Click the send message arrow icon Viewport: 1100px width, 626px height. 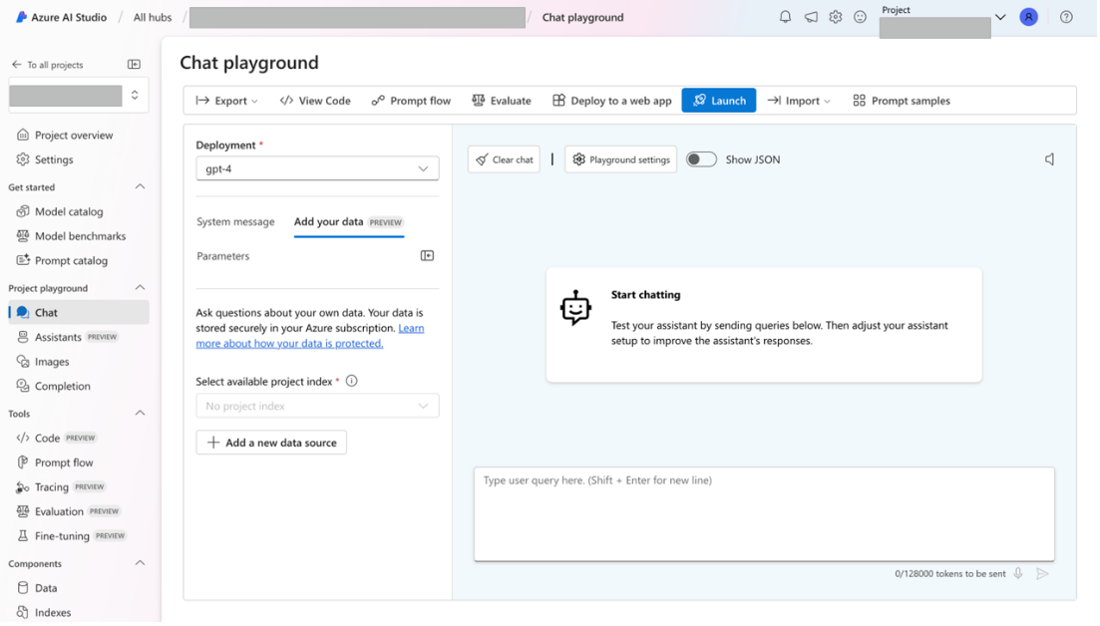(1043, 573)
